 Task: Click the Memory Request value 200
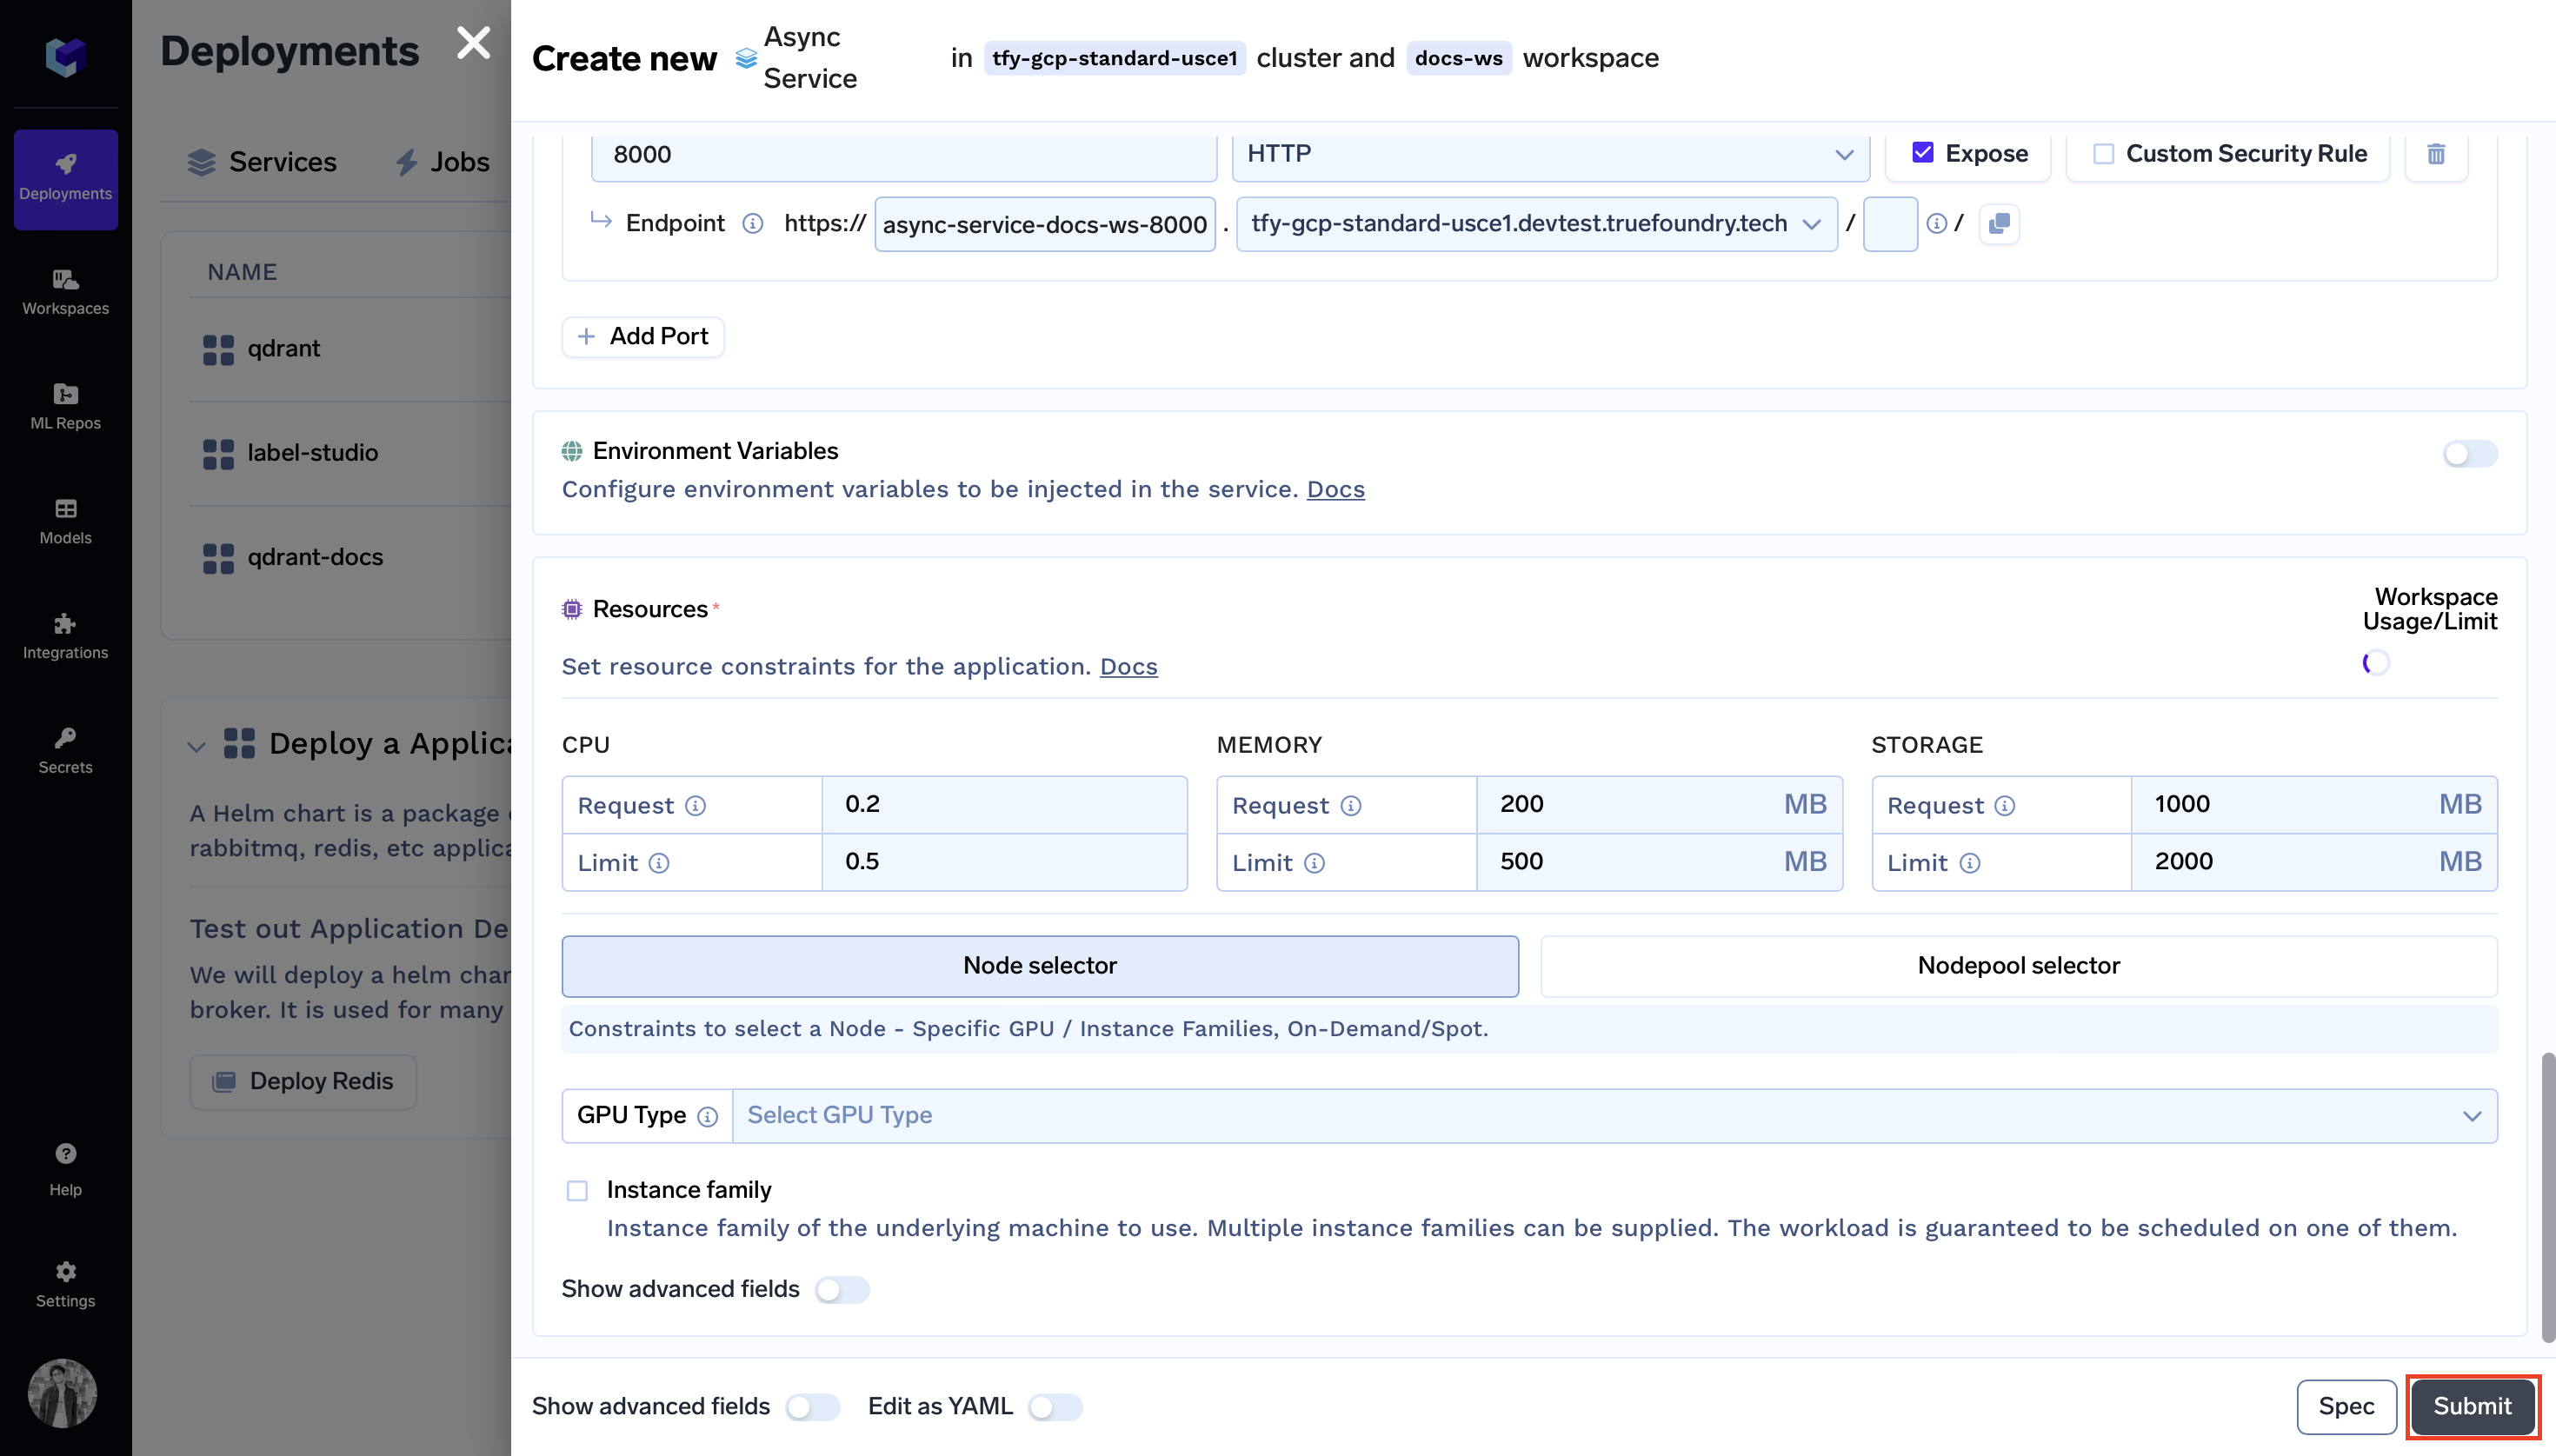click(1660, 805)
